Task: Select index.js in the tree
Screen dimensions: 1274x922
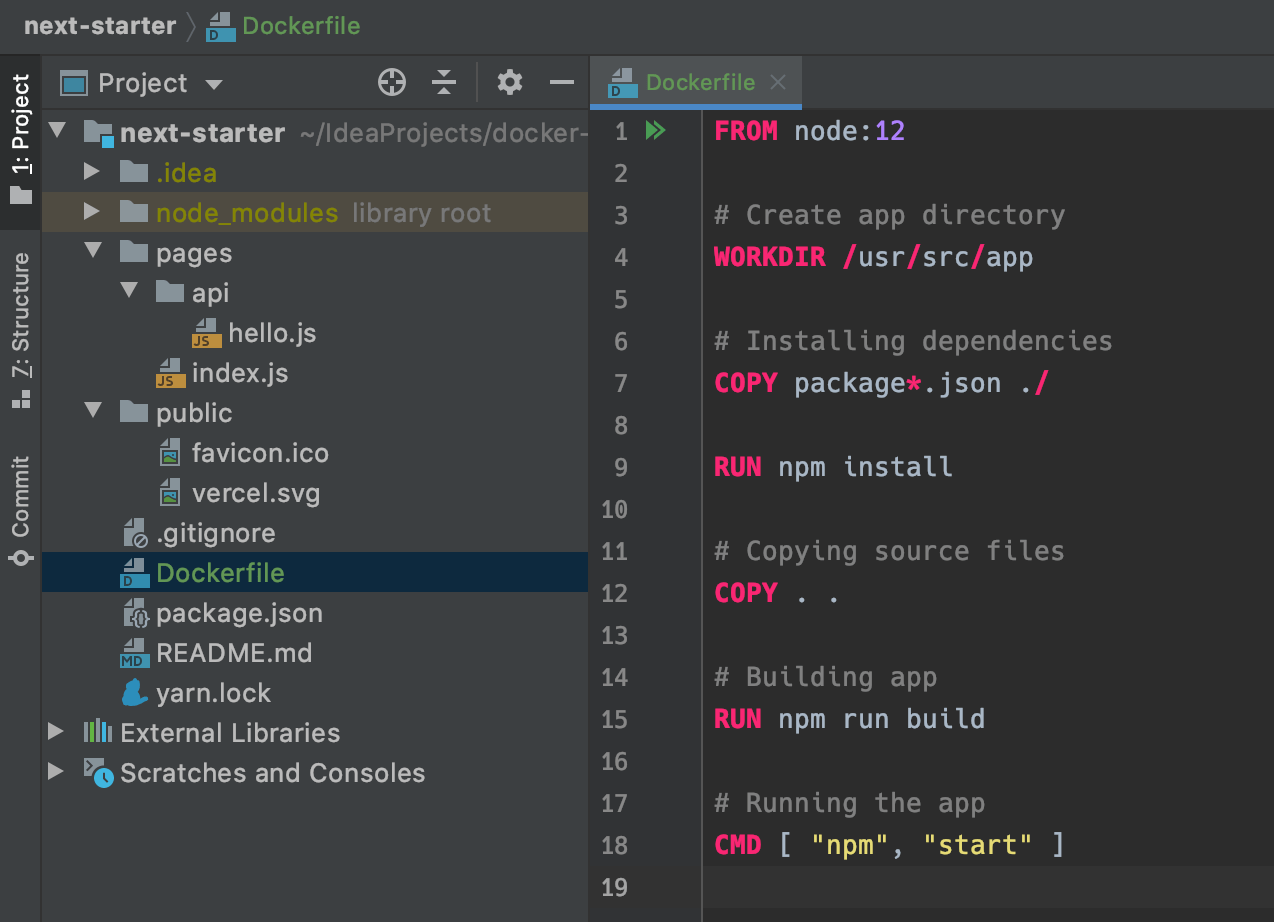Action: [x=240, y=373]
